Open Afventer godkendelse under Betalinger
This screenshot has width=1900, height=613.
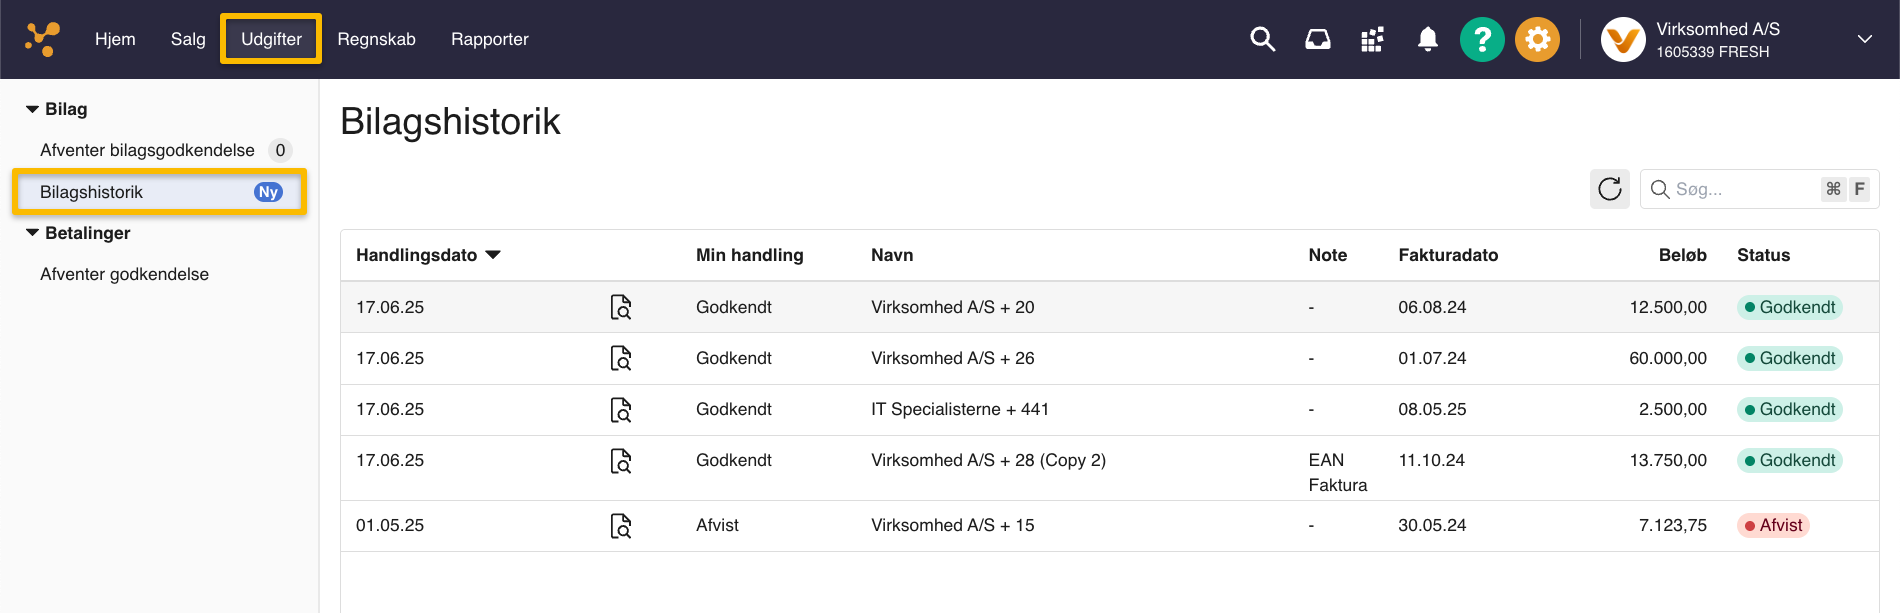[x=124, y=274]
